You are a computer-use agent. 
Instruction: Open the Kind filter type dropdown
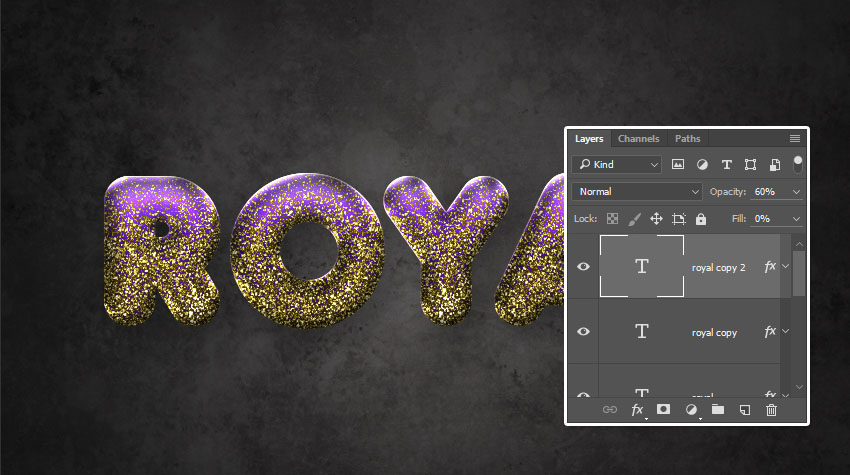[x=617, y=164]
